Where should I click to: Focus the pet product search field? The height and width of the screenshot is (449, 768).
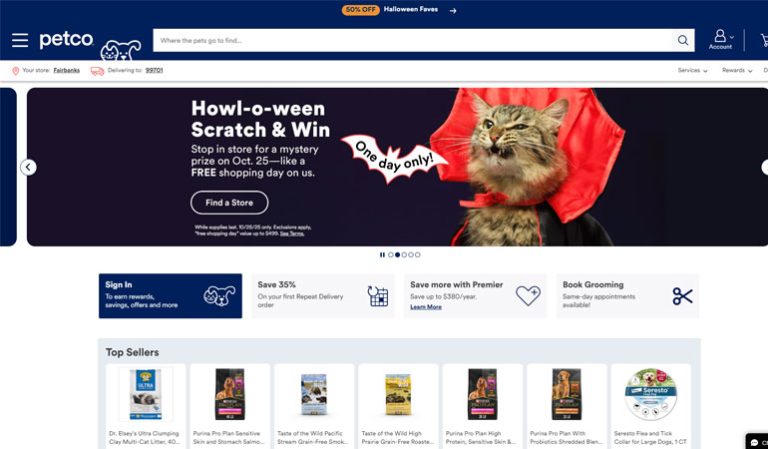[x=413, y=40]
